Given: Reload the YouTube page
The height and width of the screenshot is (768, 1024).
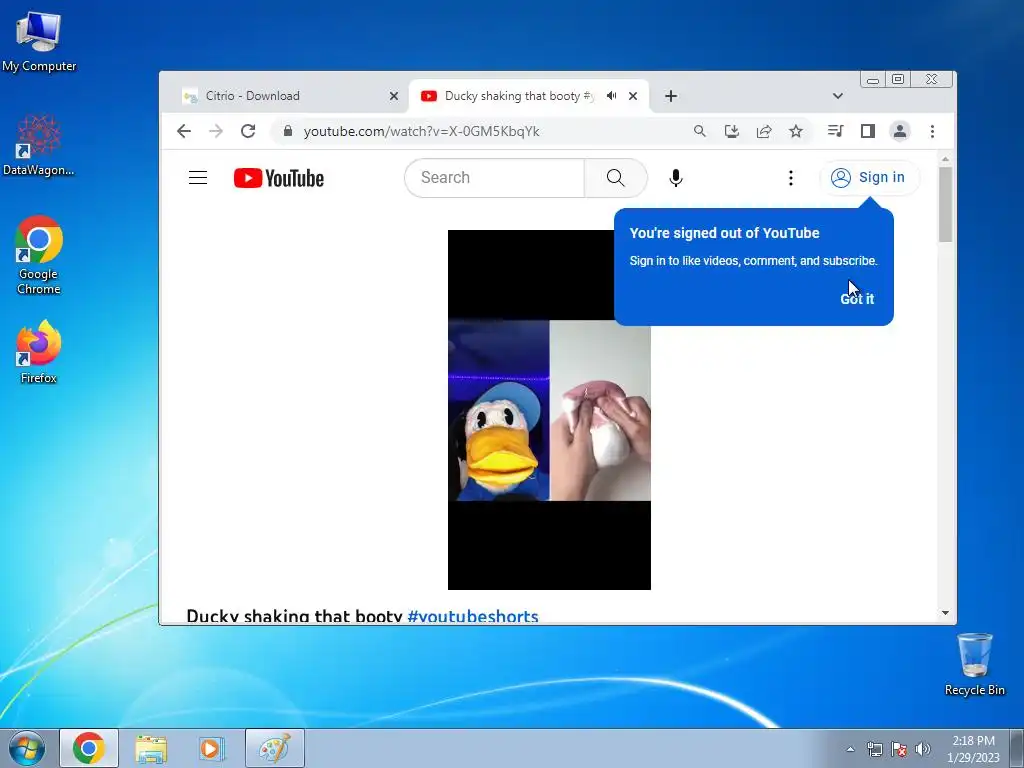Looking at the screenshot, I should click(248, 131).
